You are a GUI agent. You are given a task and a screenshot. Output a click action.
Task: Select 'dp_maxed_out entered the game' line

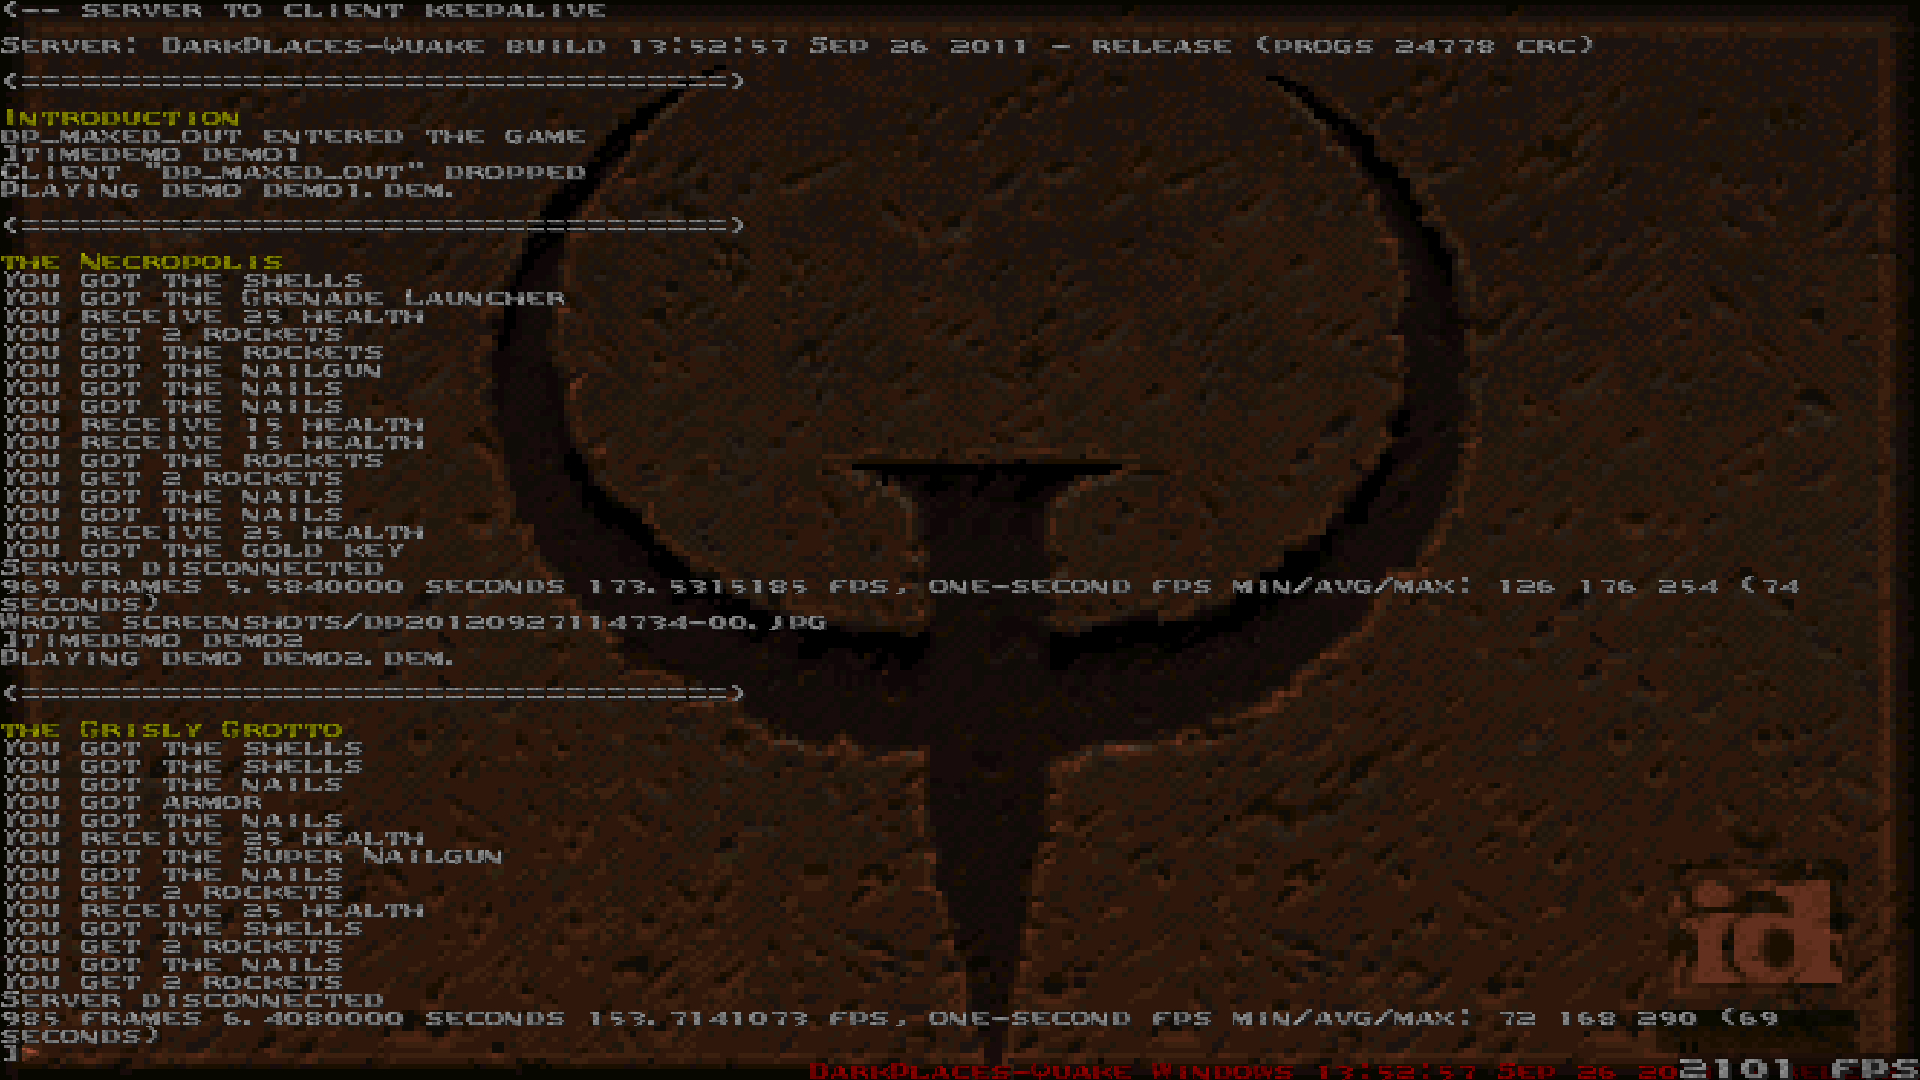[x=293, y=136]
